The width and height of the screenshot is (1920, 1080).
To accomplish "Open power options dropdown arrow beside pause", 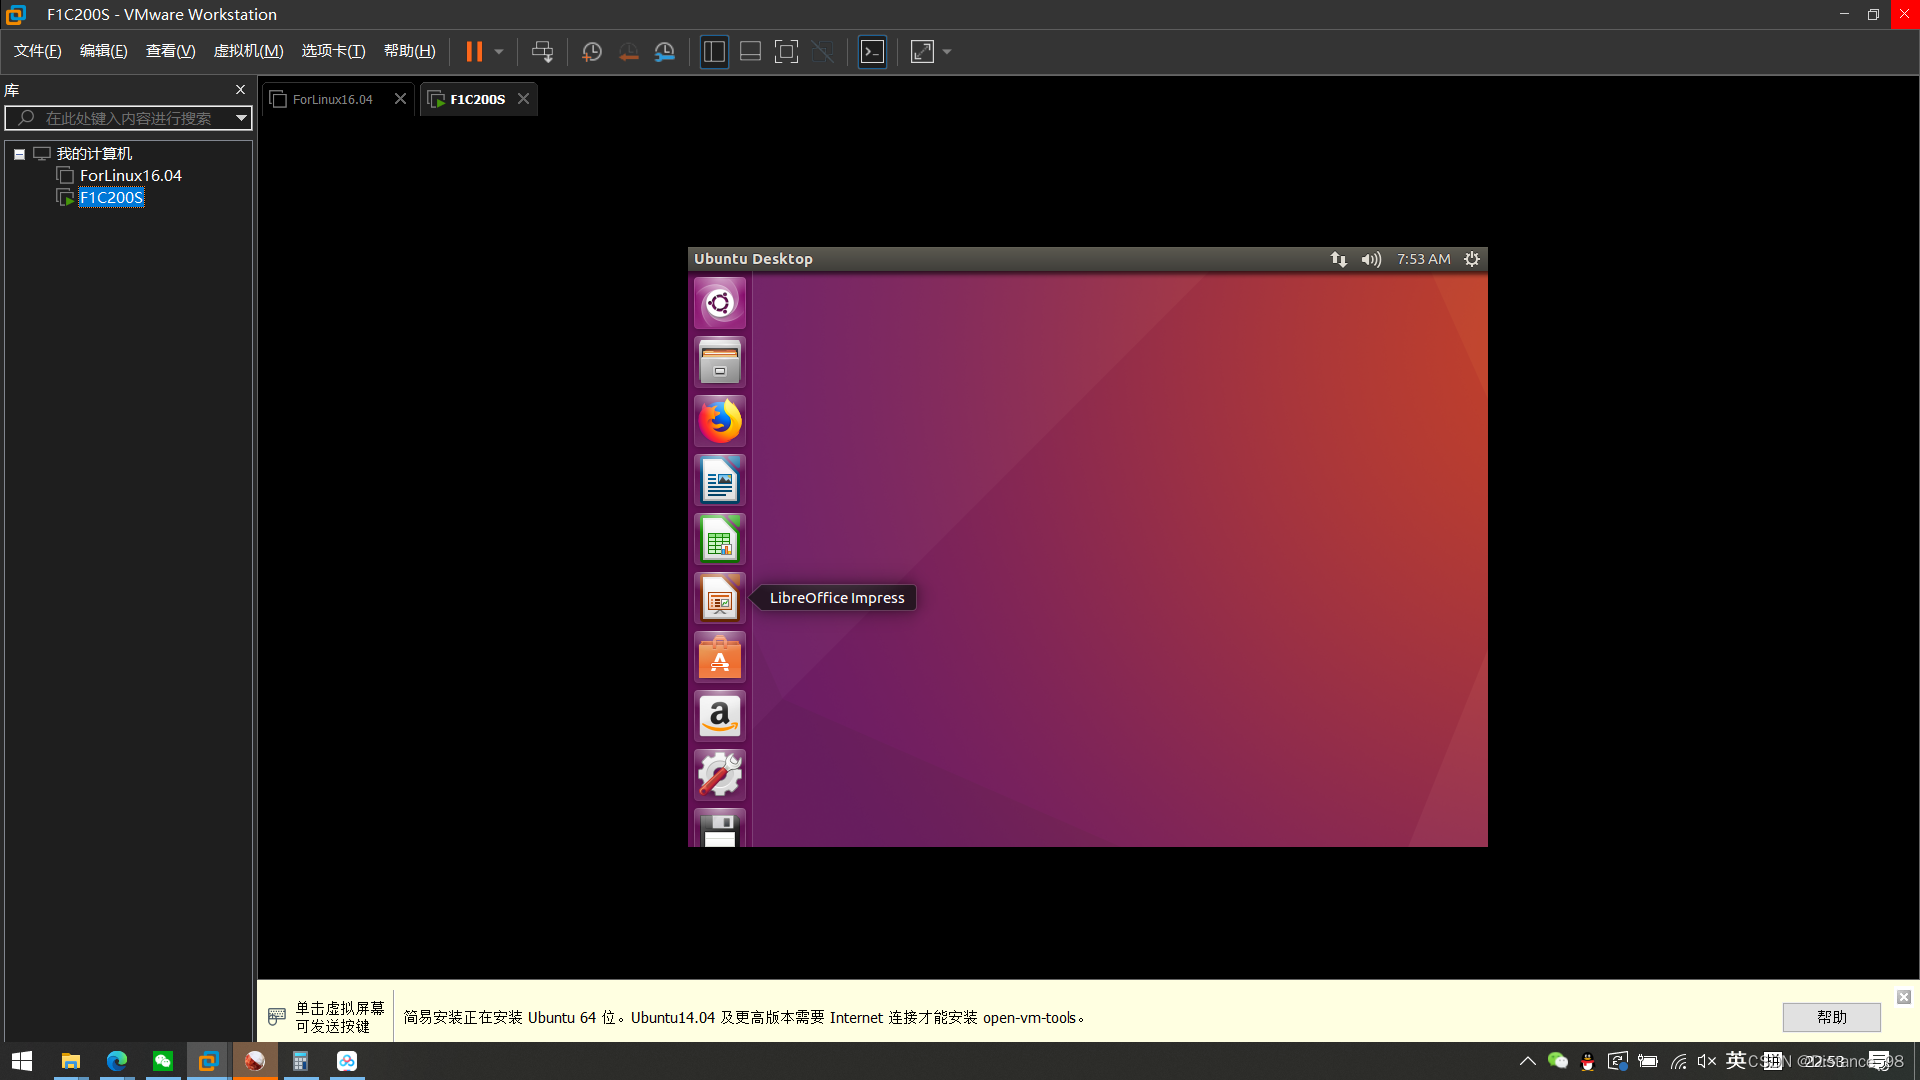I will 499,52.
